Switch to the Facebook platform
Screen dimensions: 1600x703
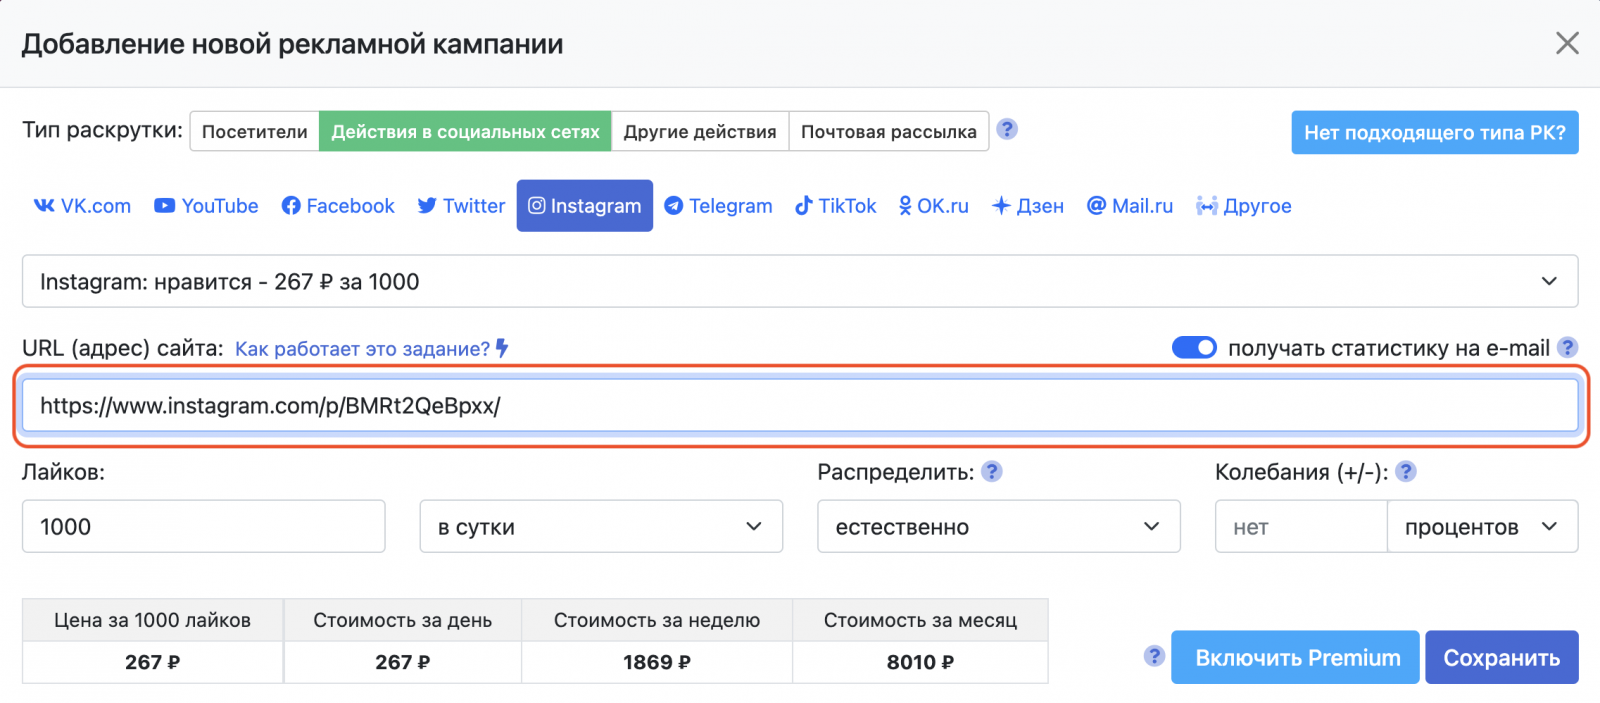[338, 206]
